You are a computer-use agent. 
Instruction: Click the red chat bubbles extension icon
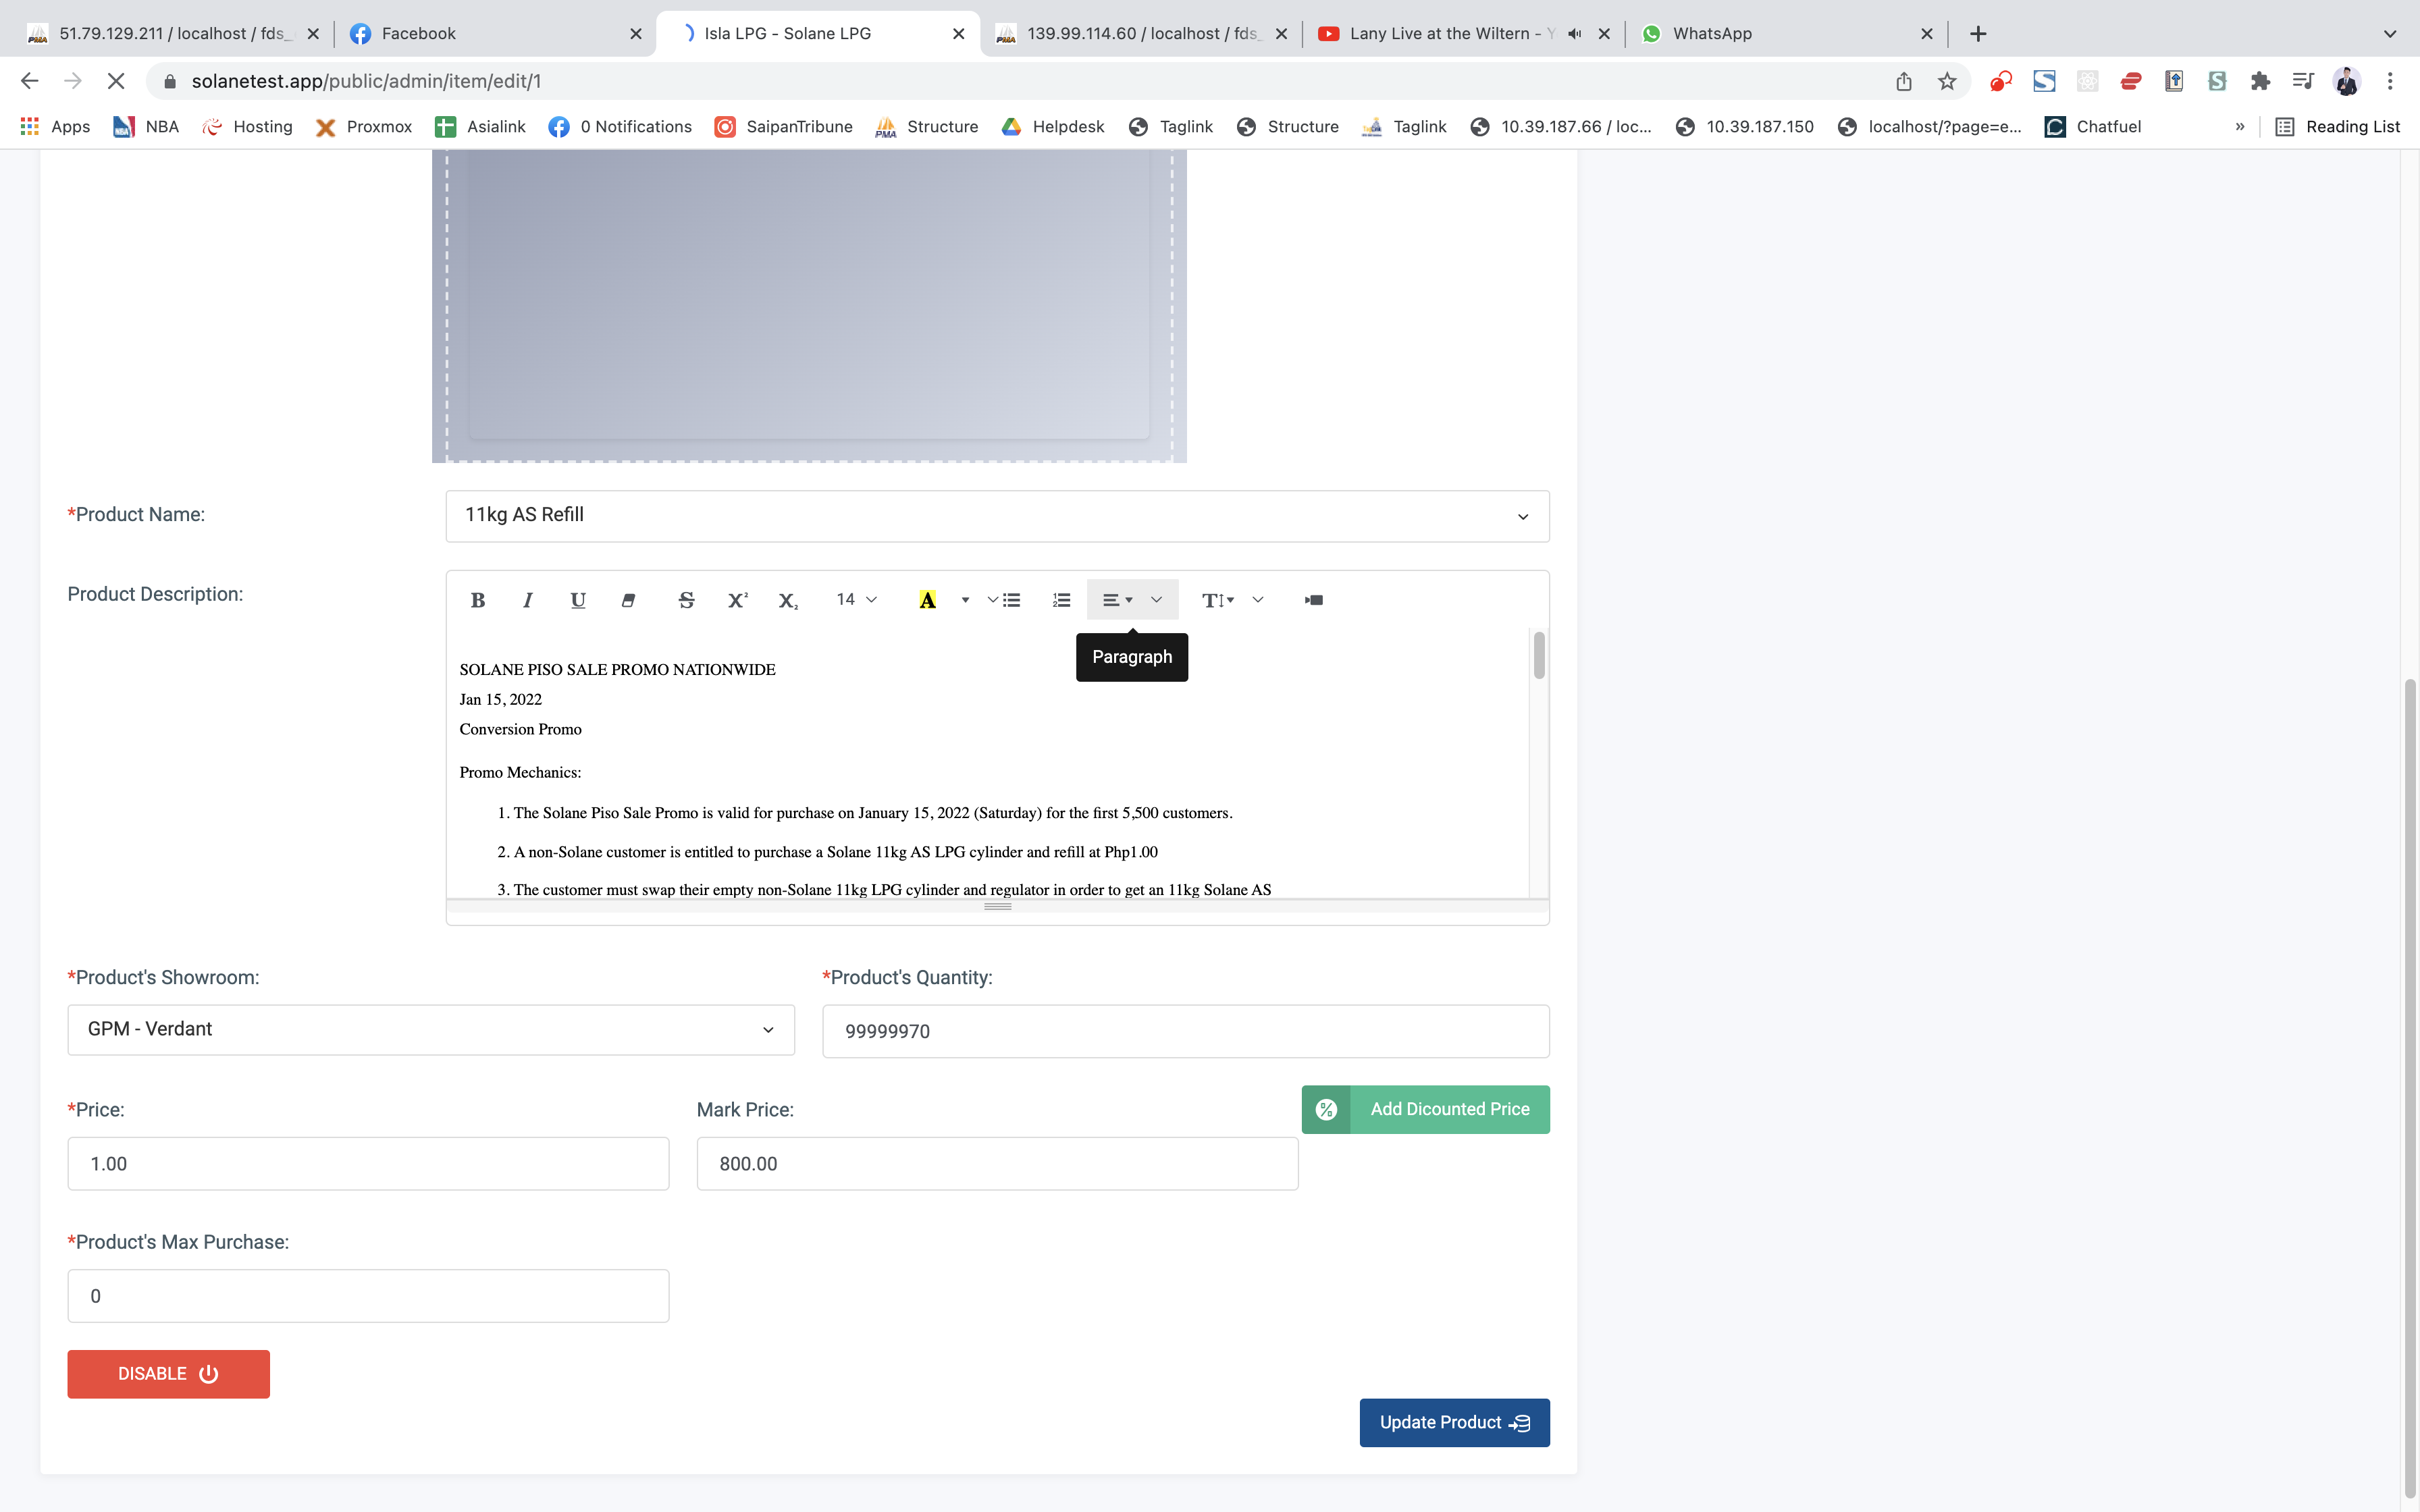[x=2000, y=81]
